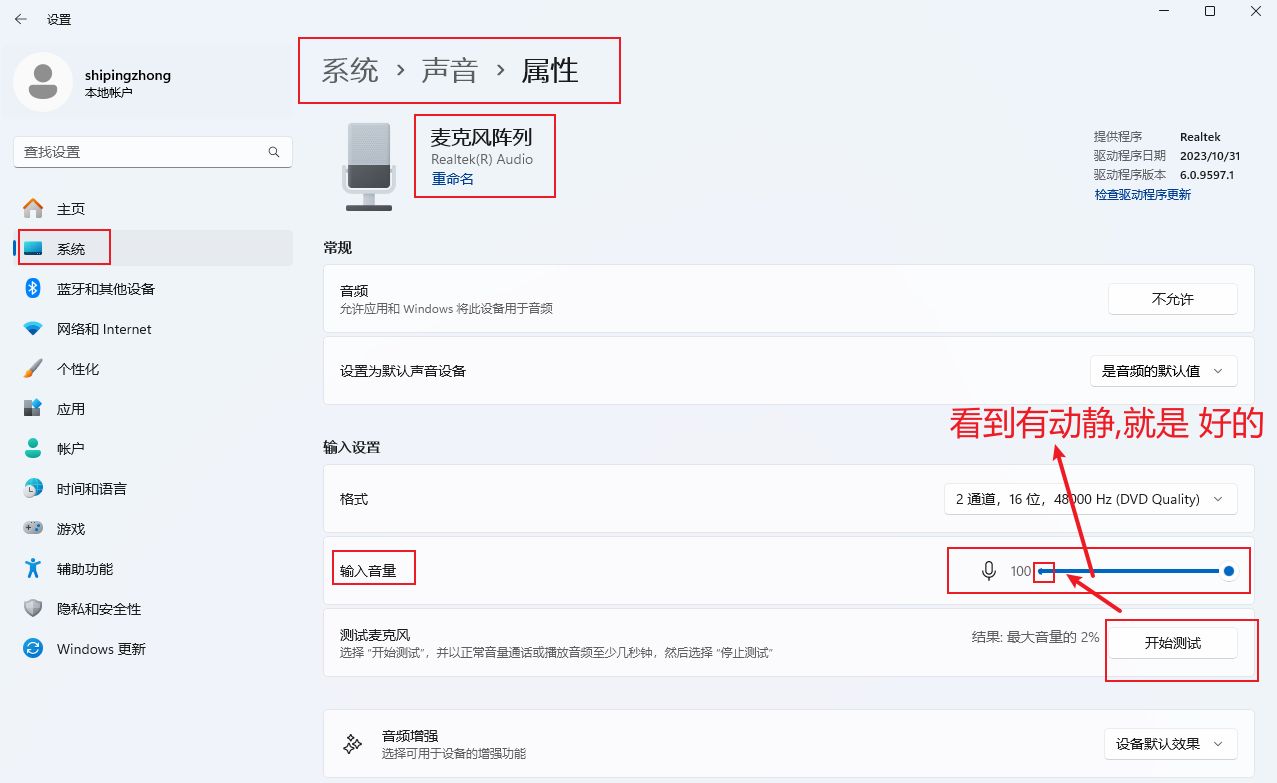Expand 音频增强 设备默认效果 dropdown
This screenshot has height=783, width=1277.
tap(1170, 744)
